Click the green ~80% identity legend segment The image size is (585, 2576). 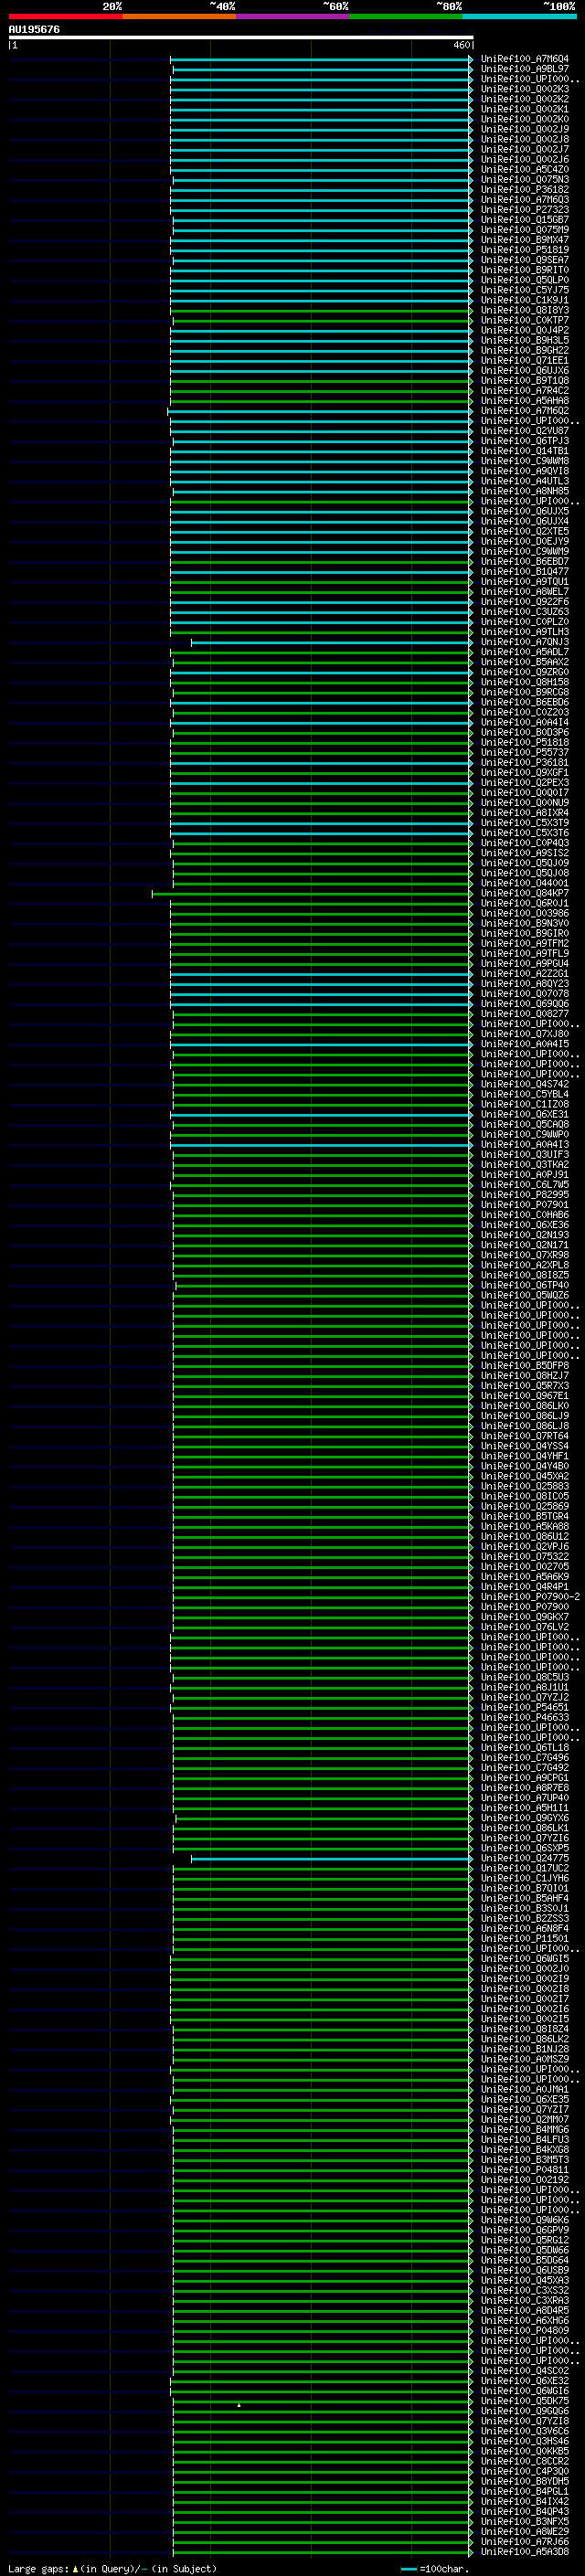pos(406,16)
